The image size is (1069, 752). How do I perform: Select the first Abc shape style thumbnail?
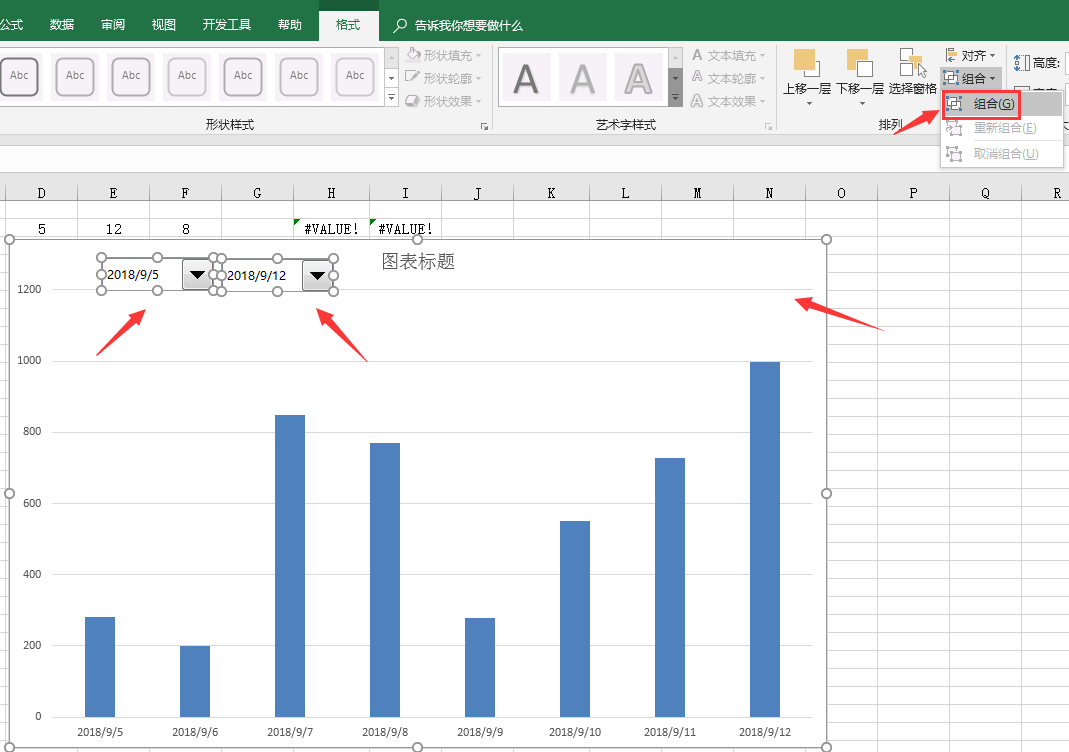pyautogui.click(x=19, y=76)
